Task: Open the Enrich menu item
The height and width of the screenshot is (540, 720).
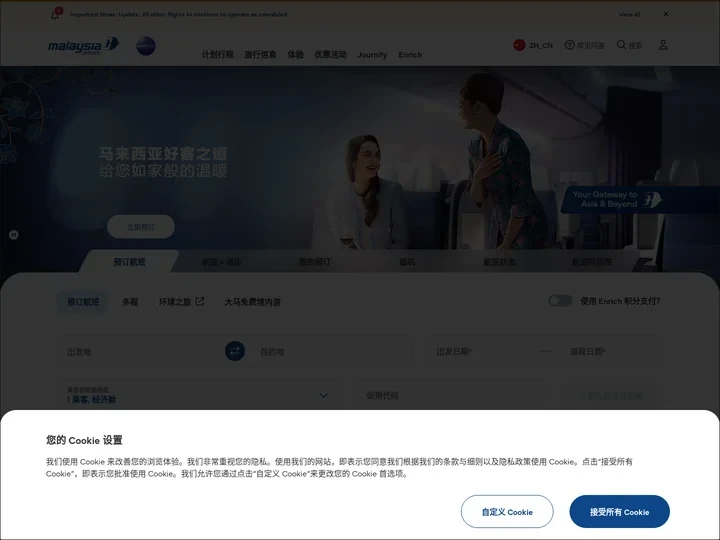Action: [410, 55]
